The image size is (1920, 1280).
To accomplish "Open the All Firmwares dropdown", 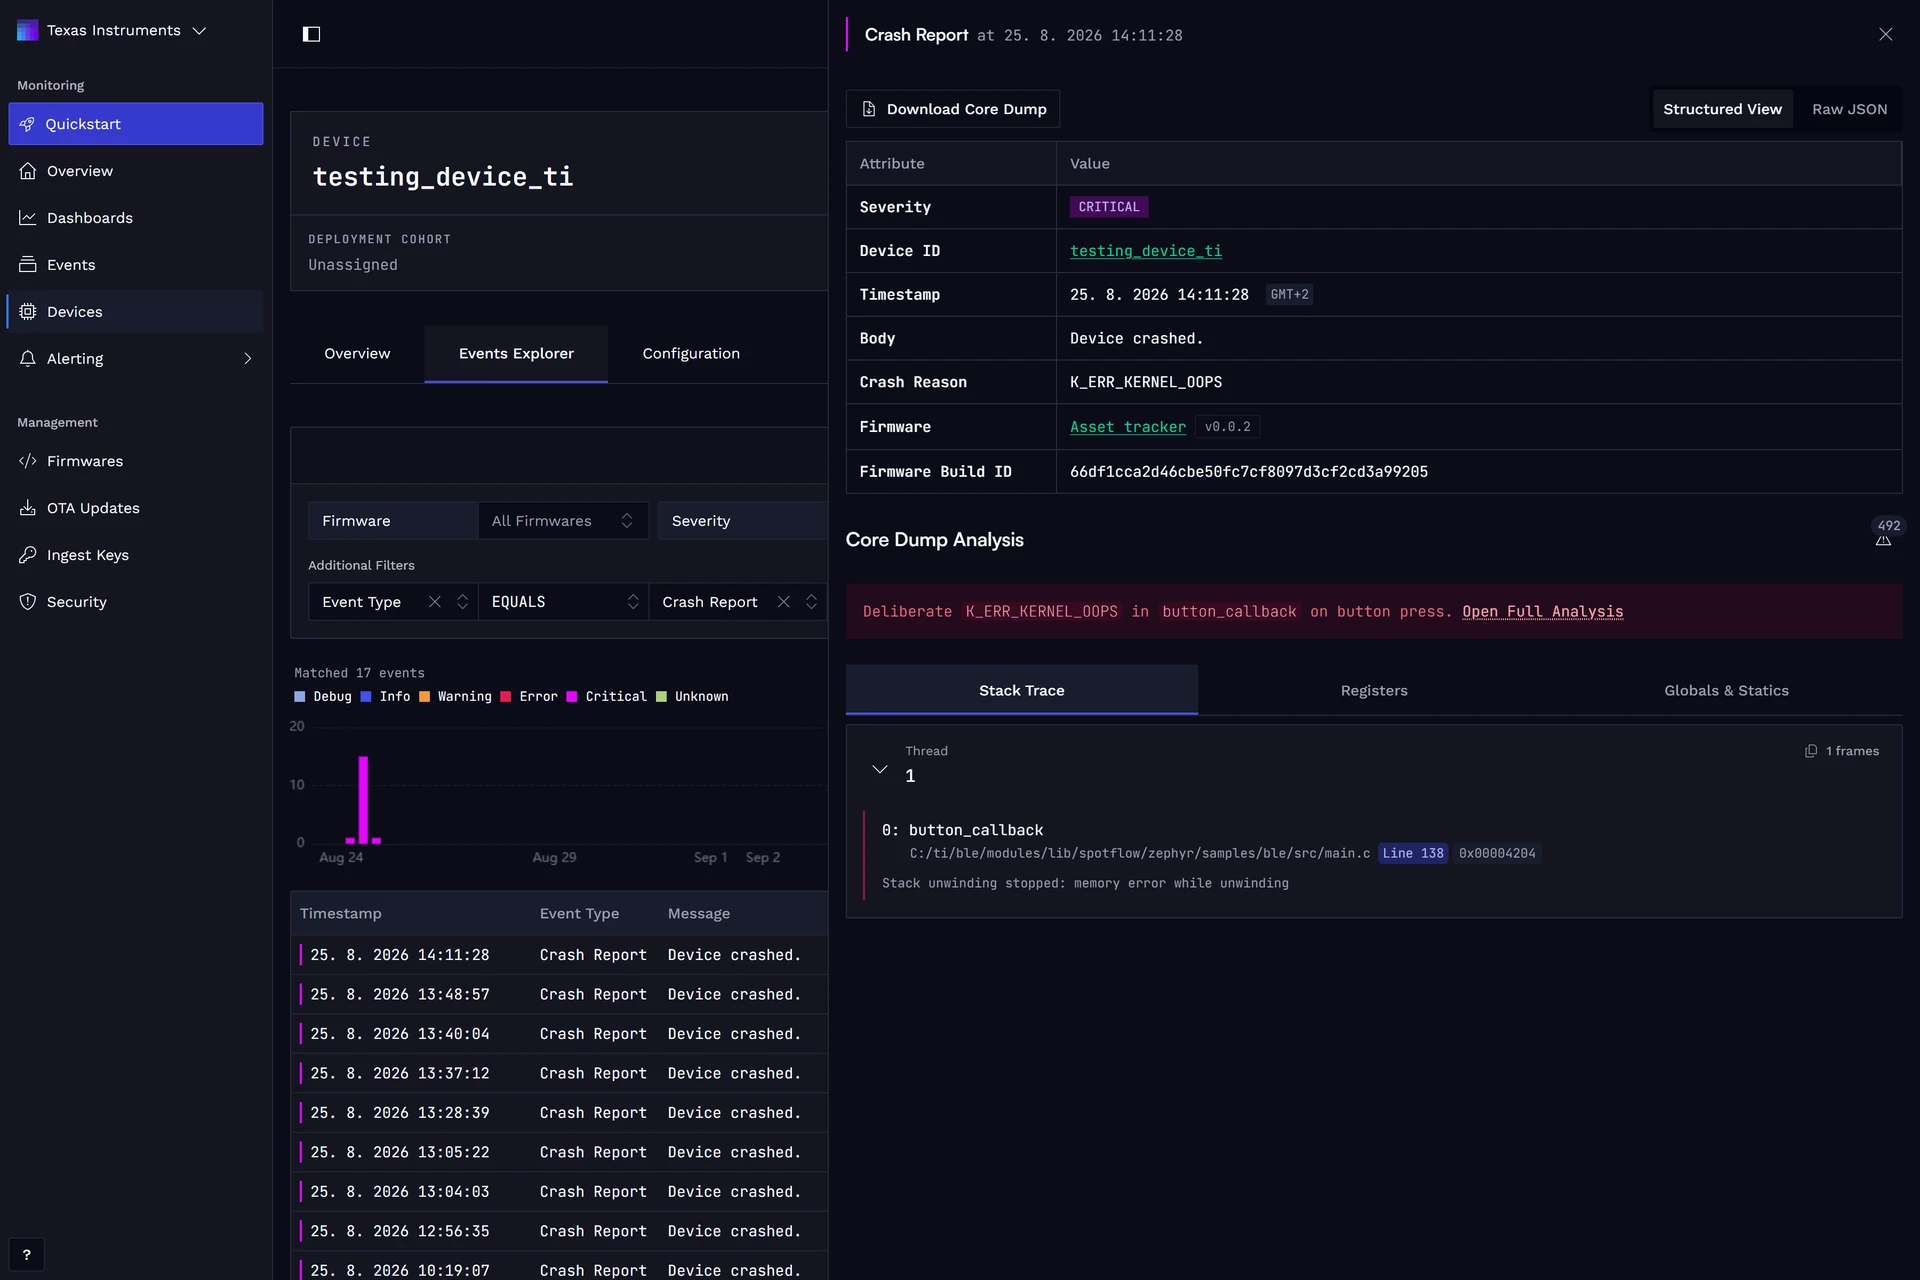I will [x=563, y=521].
